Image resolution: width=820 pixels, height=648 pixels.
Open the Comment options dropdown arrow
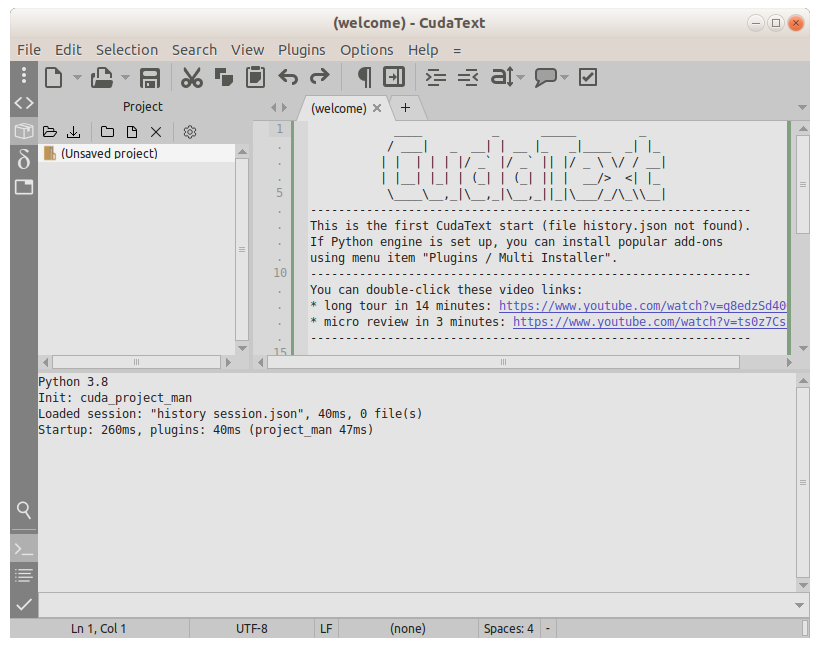click(564, 77)
